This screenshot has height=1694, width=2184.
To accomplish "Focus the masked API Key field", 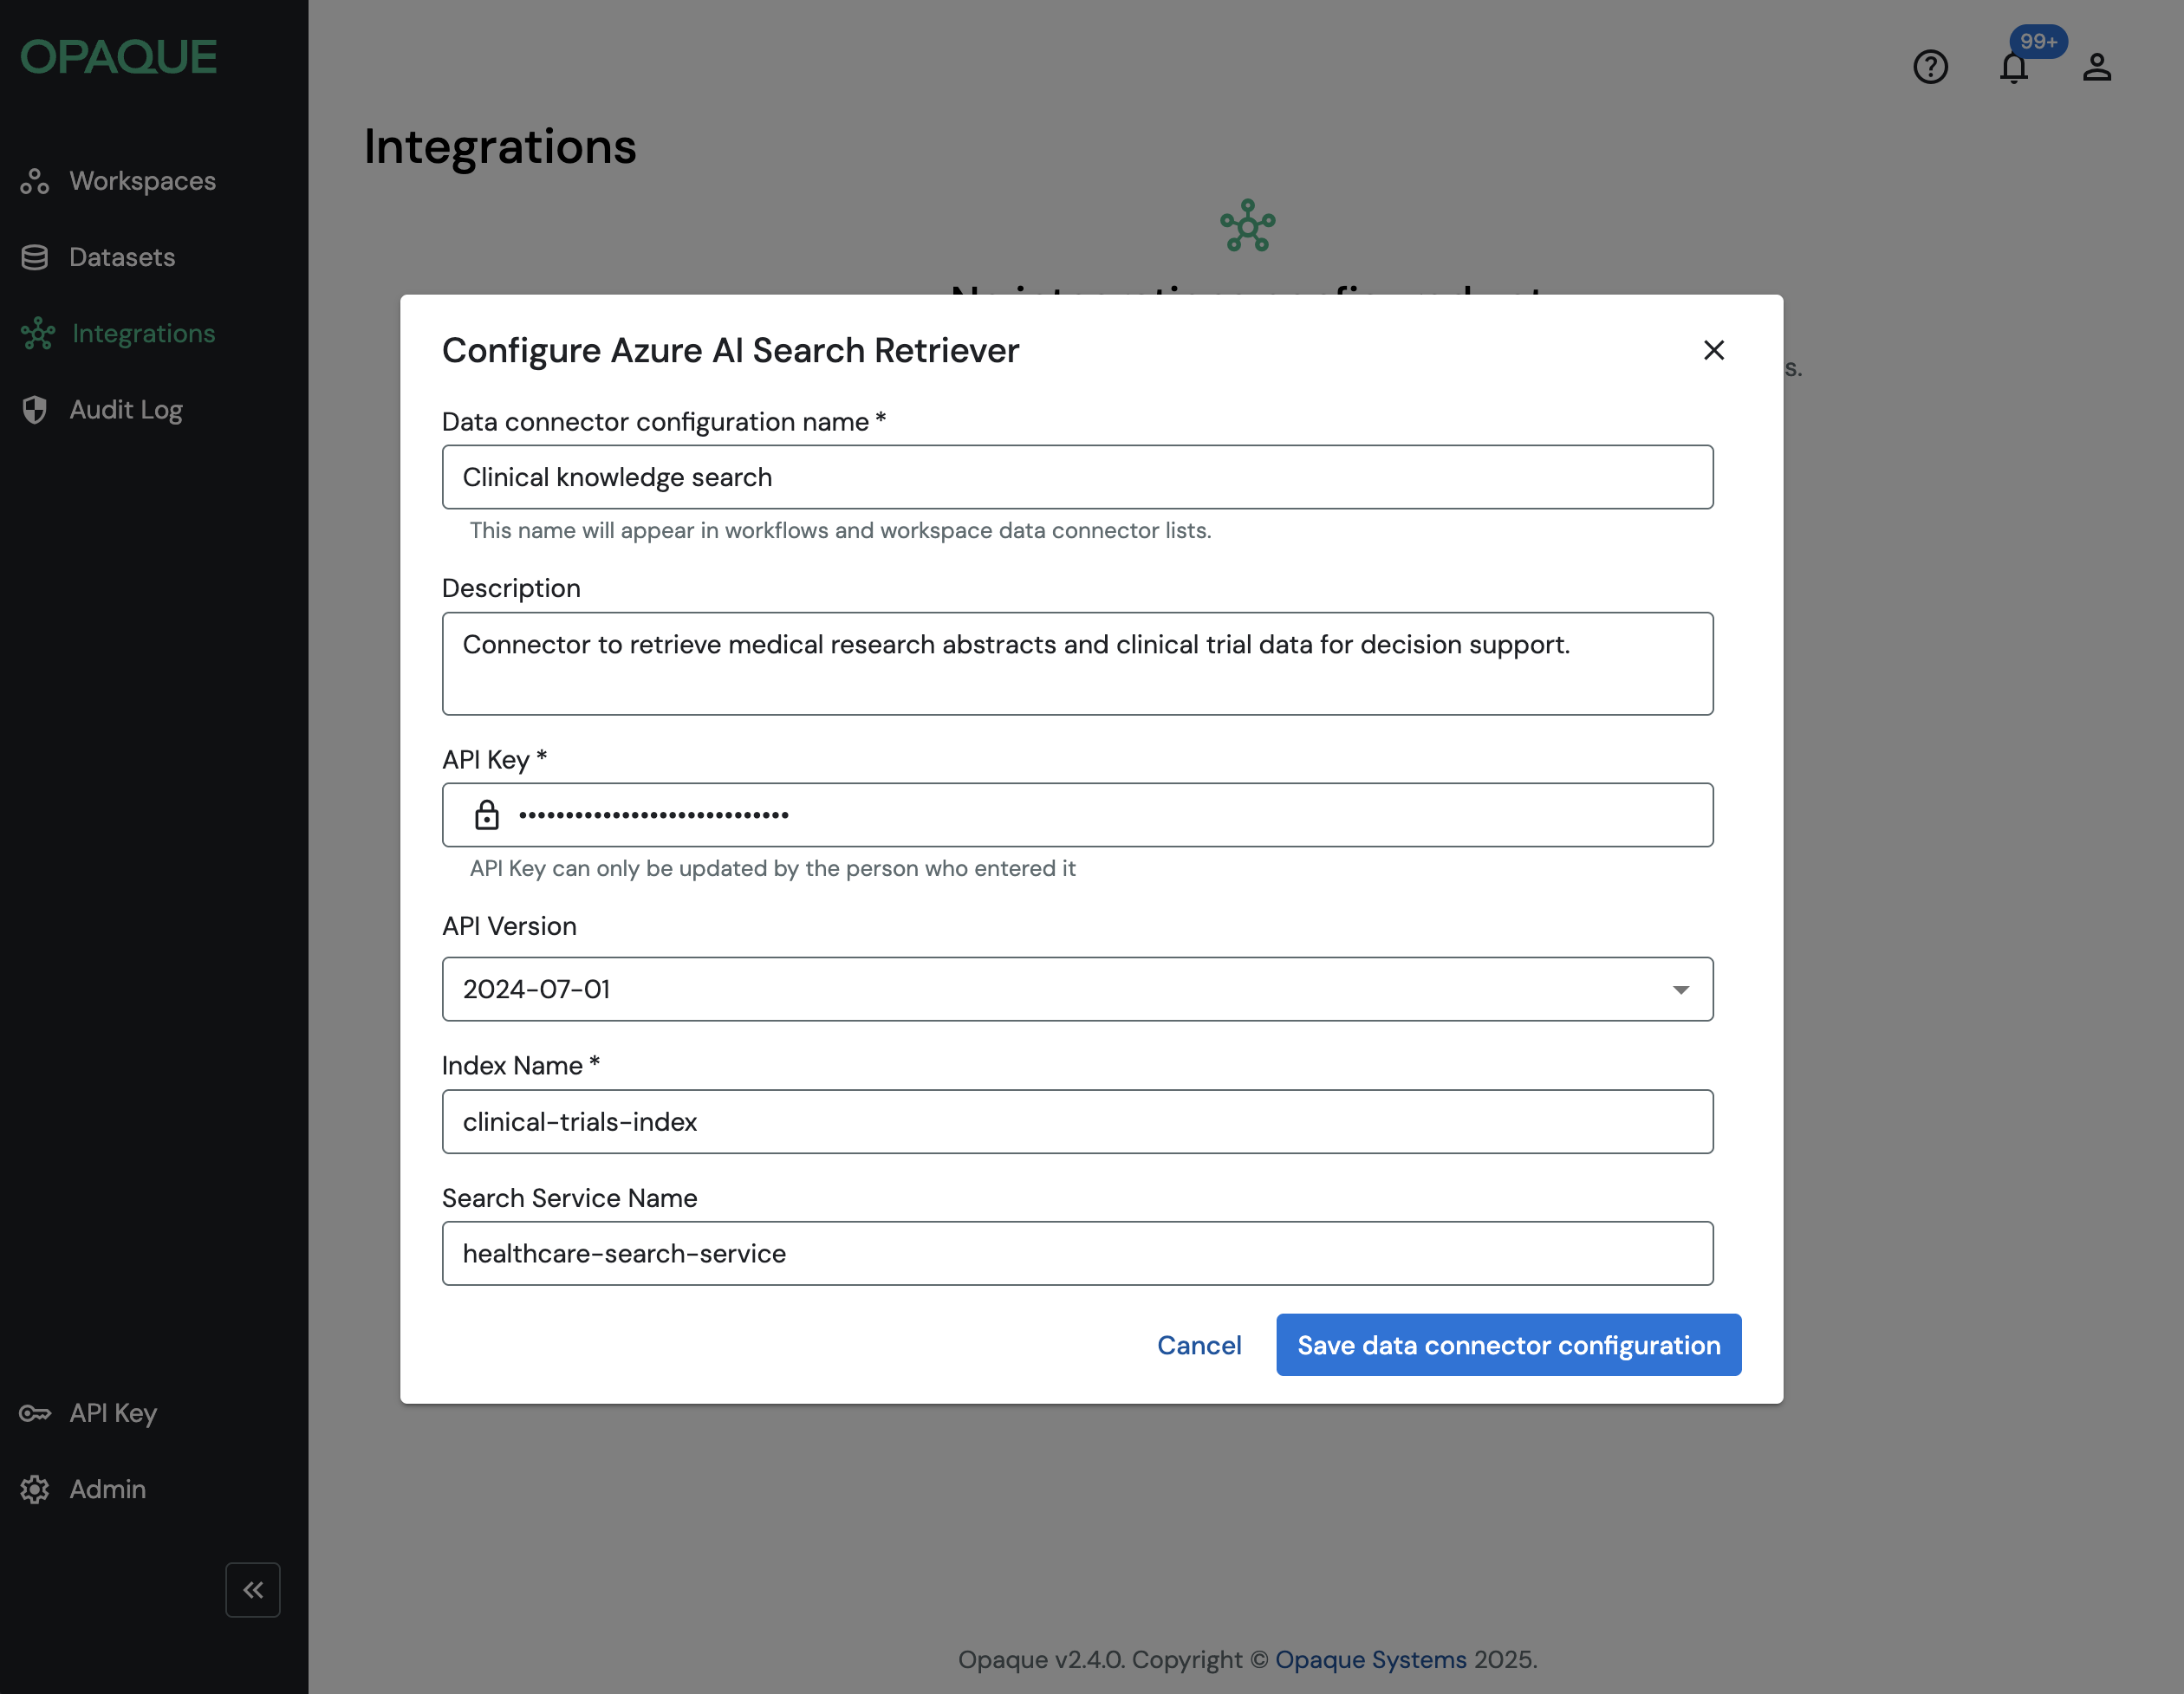I will pos(1077,815).
